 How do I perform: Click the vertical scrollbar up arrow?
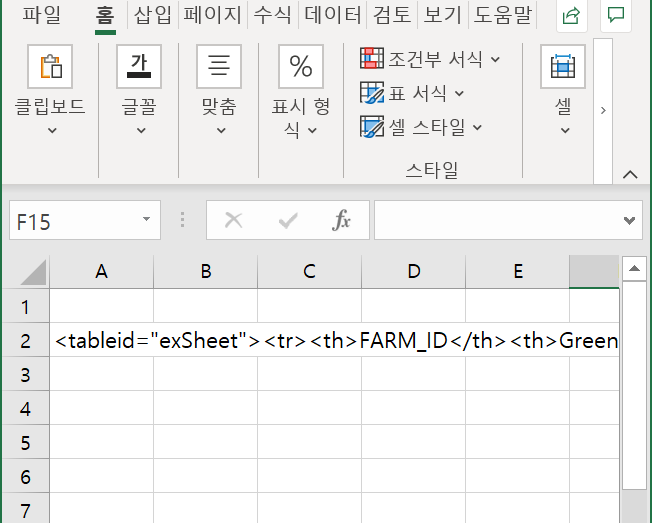[634, 269]
